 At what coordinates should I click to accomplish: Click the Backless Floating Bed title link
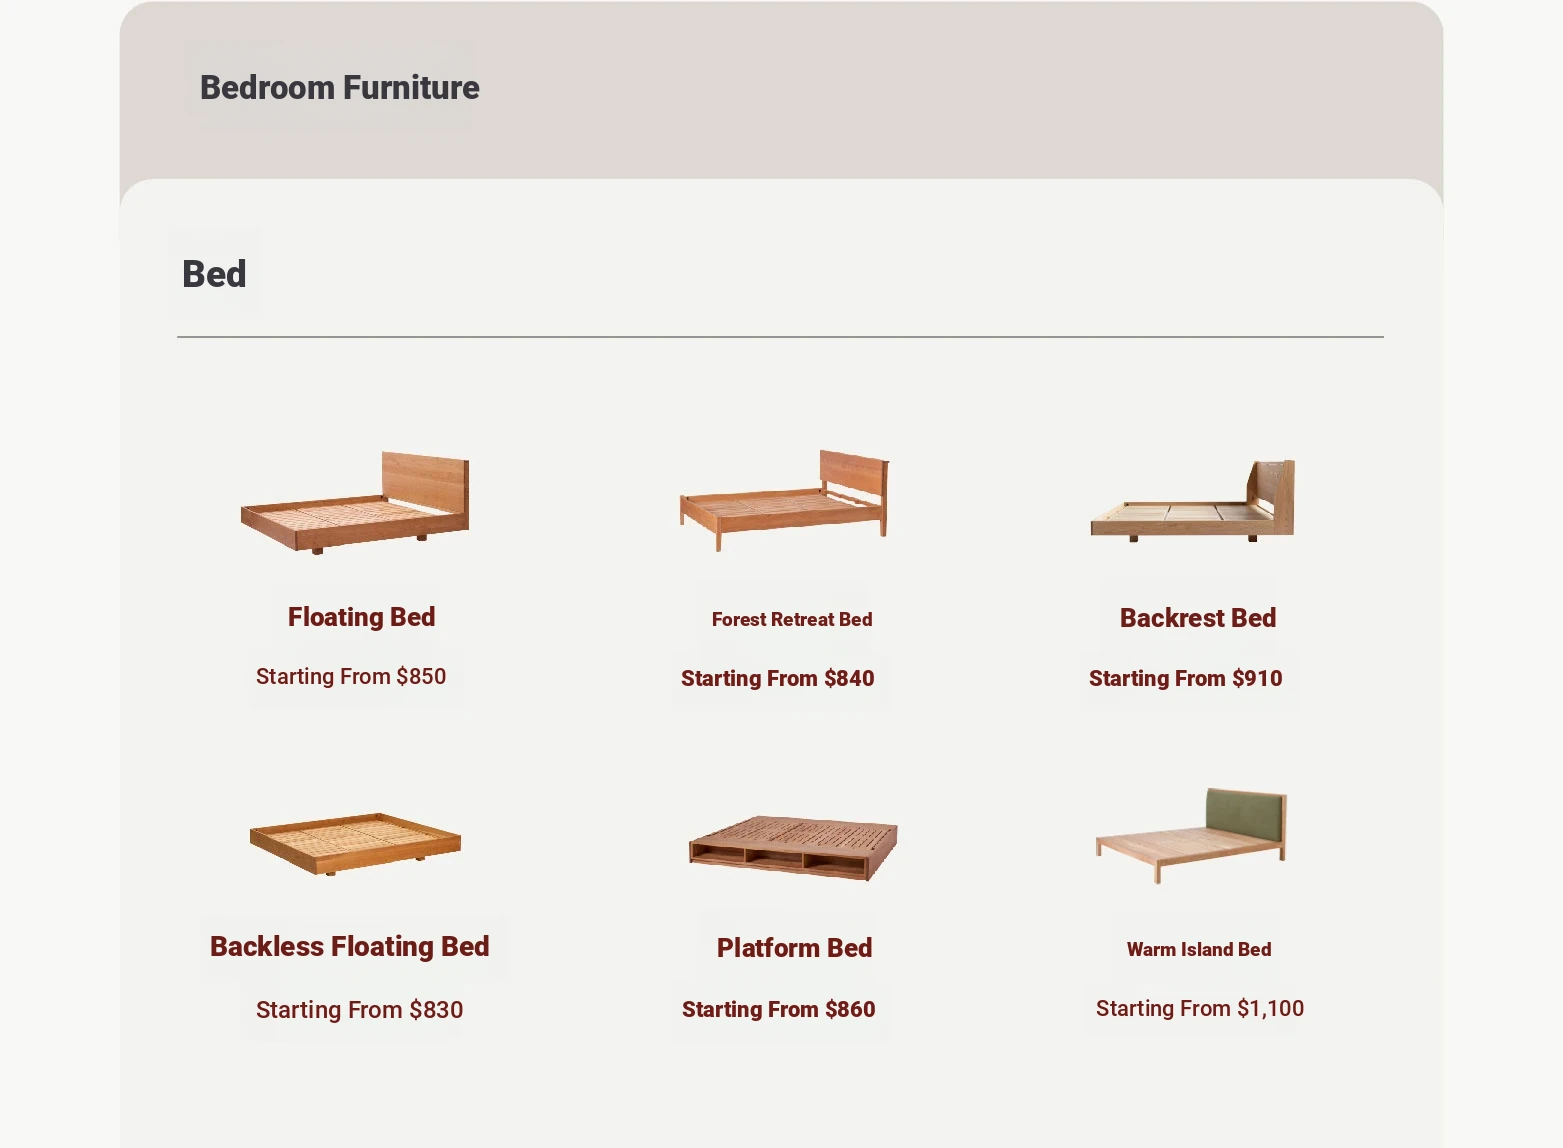(350, 946)
